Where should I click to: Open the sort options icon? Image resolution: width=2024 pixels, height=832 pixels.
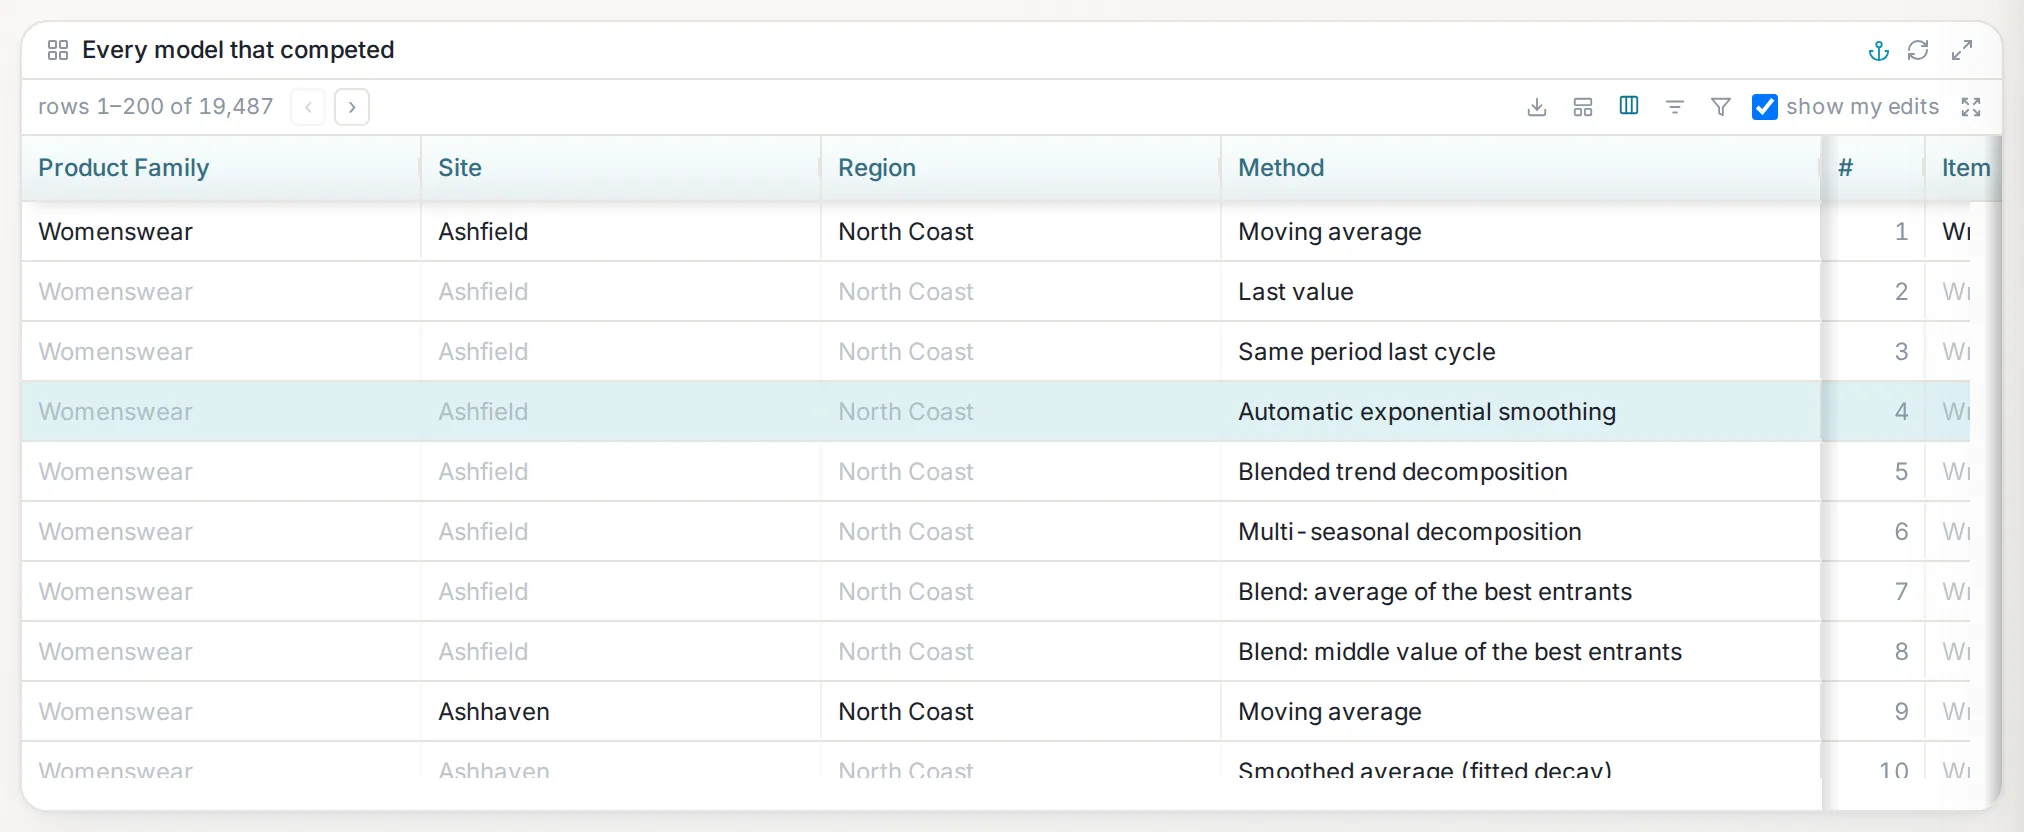click(x=1675, y=107)
